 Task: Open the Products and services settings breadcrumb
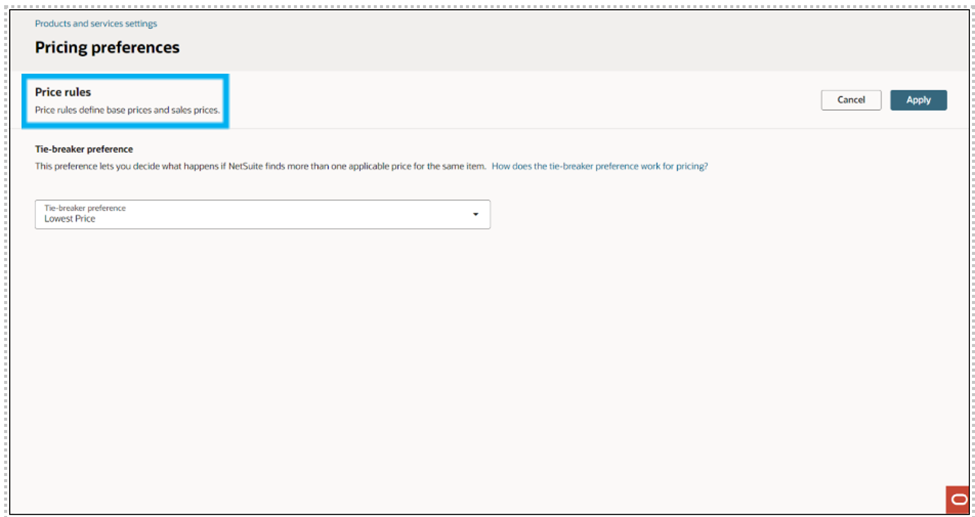click(x=96, y=24)
